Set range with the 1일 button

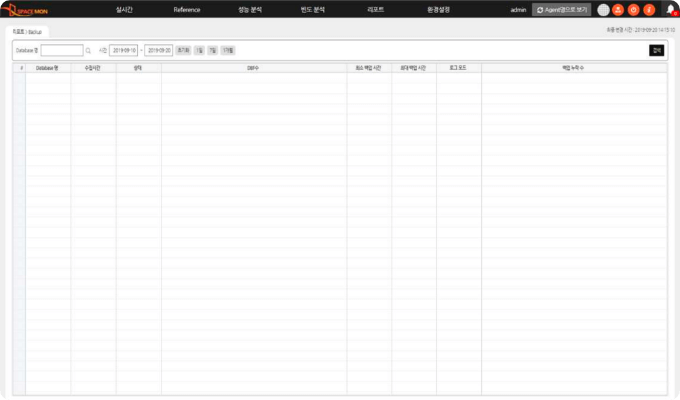[199, 50]
